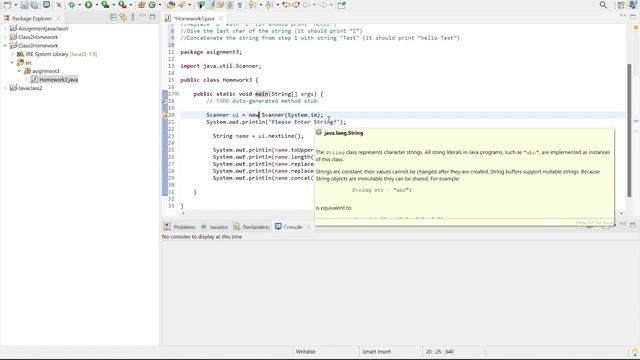
Task: Minimize the Package Explorer view
Action: point(142,17)
